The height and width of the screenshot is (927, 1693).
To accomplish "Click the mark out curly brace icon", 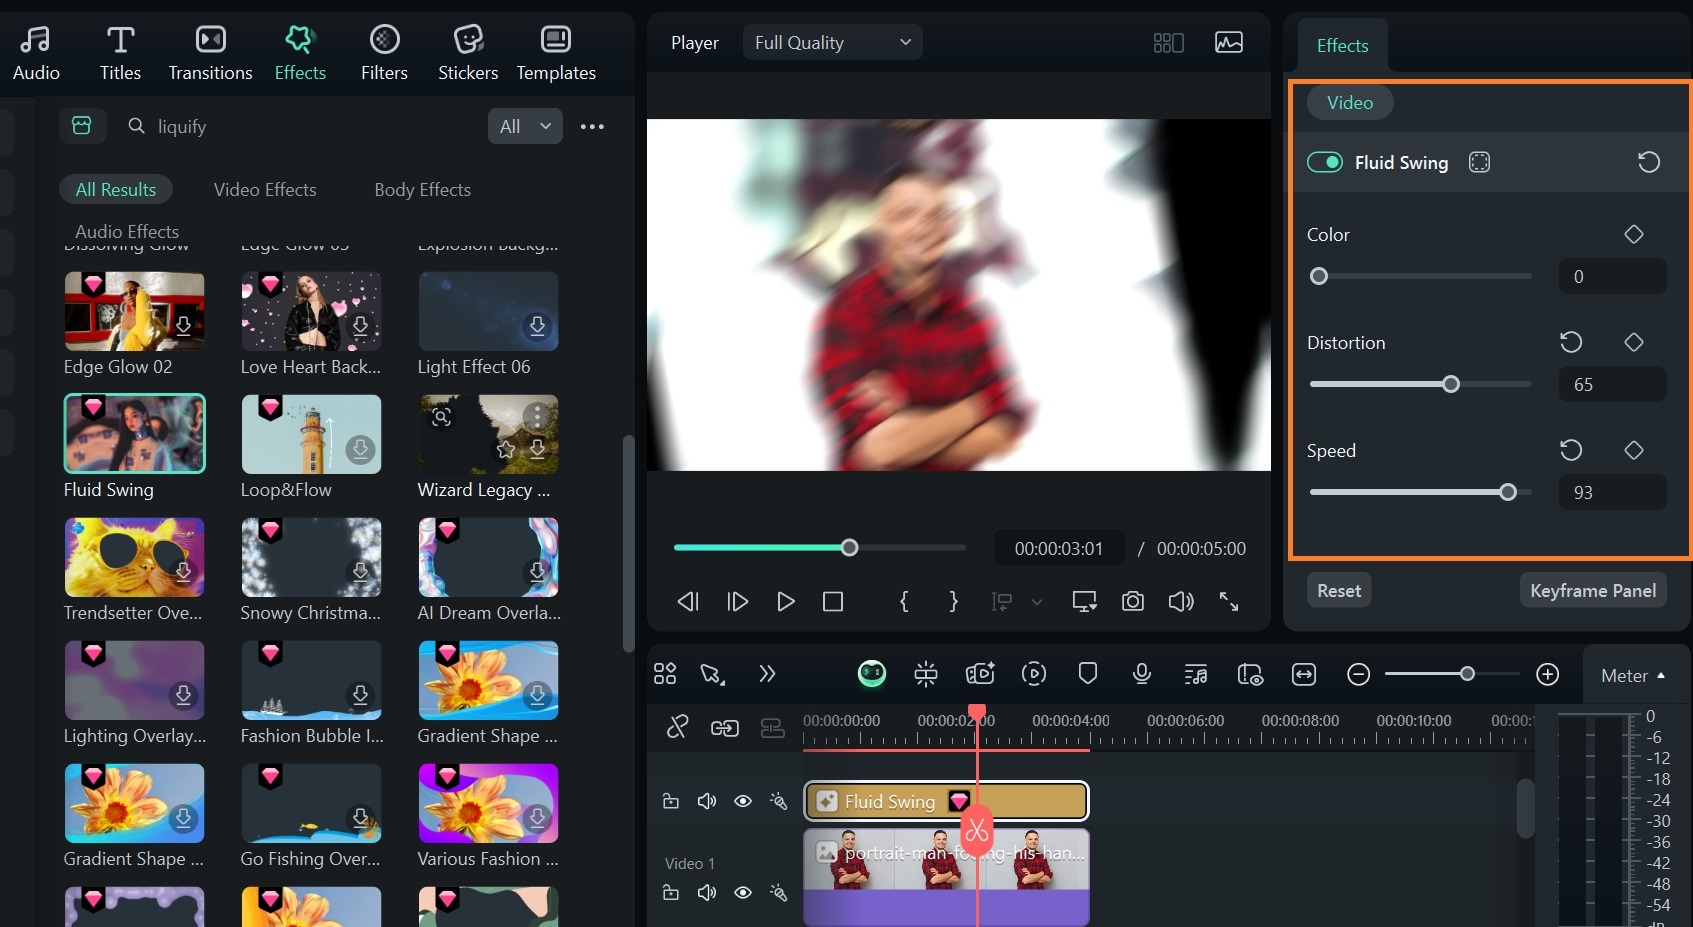I will [953, 601].
